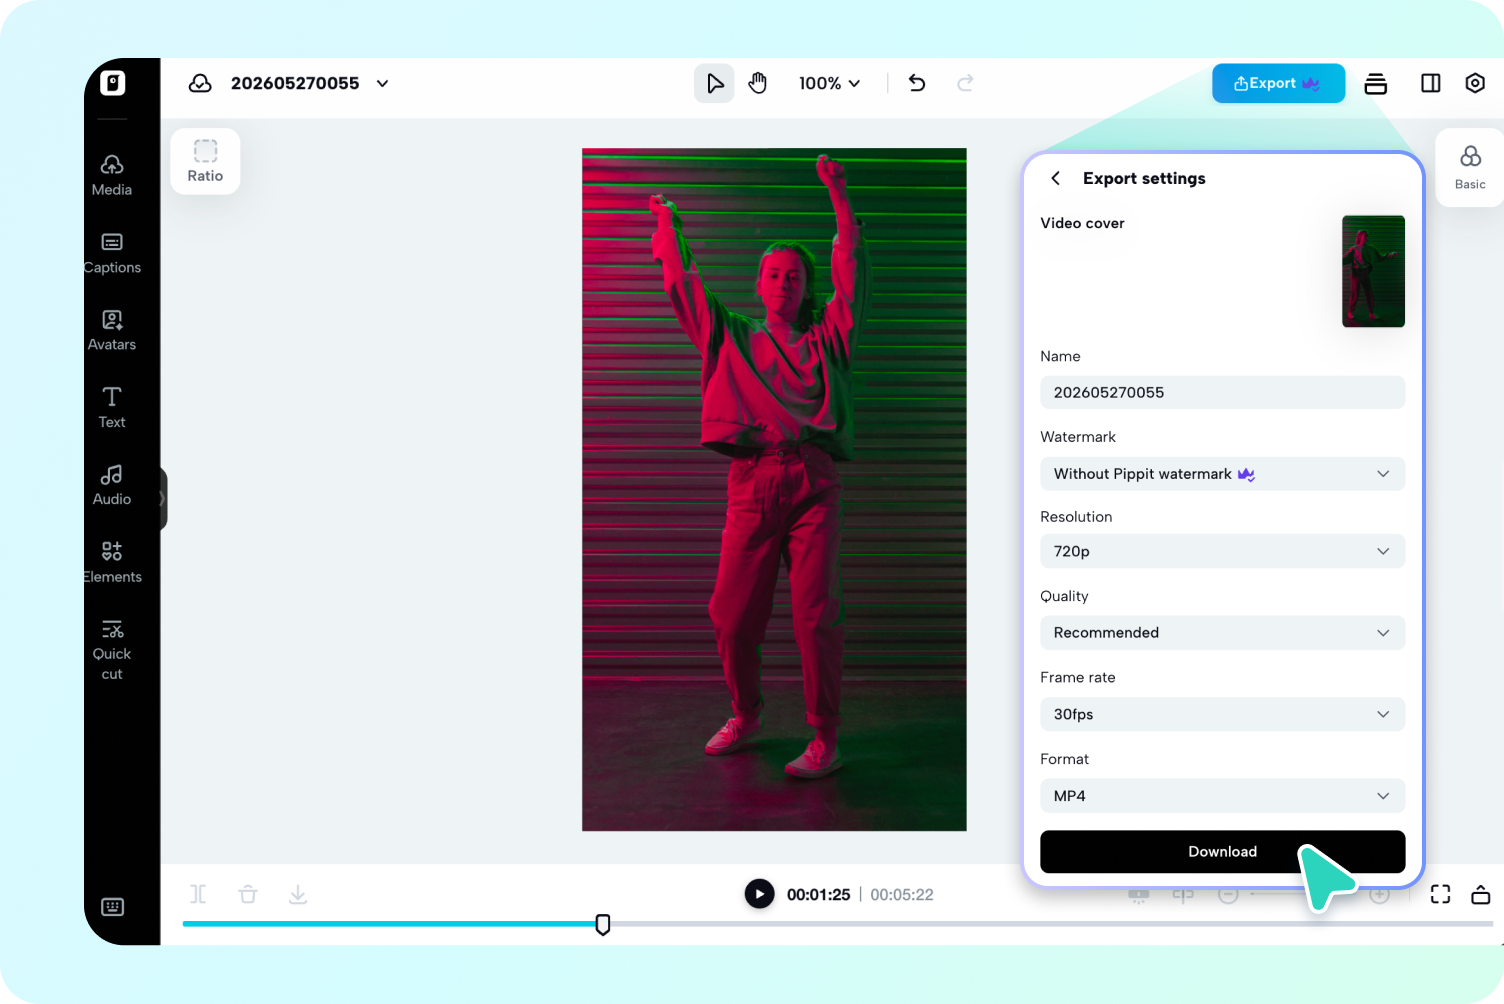Click the split clip icon in bottom toolbar

point(198,894)
